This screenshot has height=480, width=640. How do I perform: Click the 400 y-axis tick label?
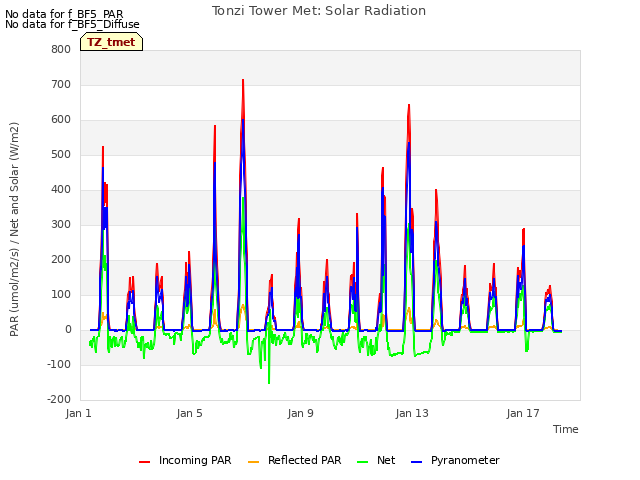tap(61, 190)
